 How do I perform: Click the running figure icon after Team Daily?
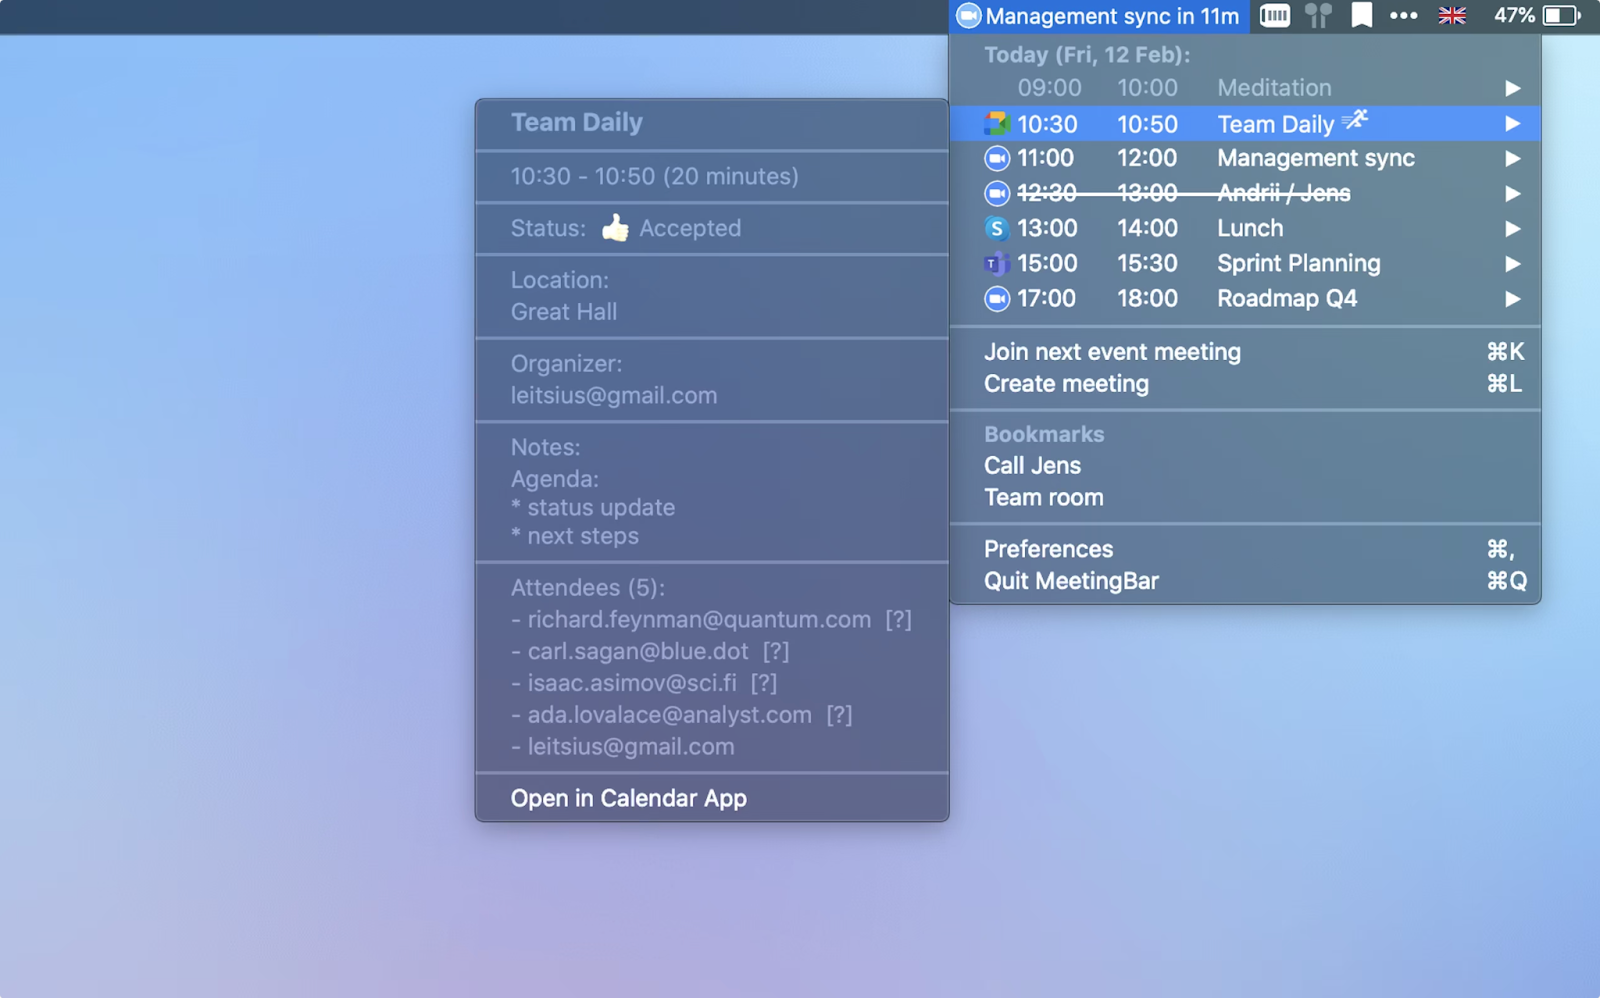click(x=1355, y=121)
